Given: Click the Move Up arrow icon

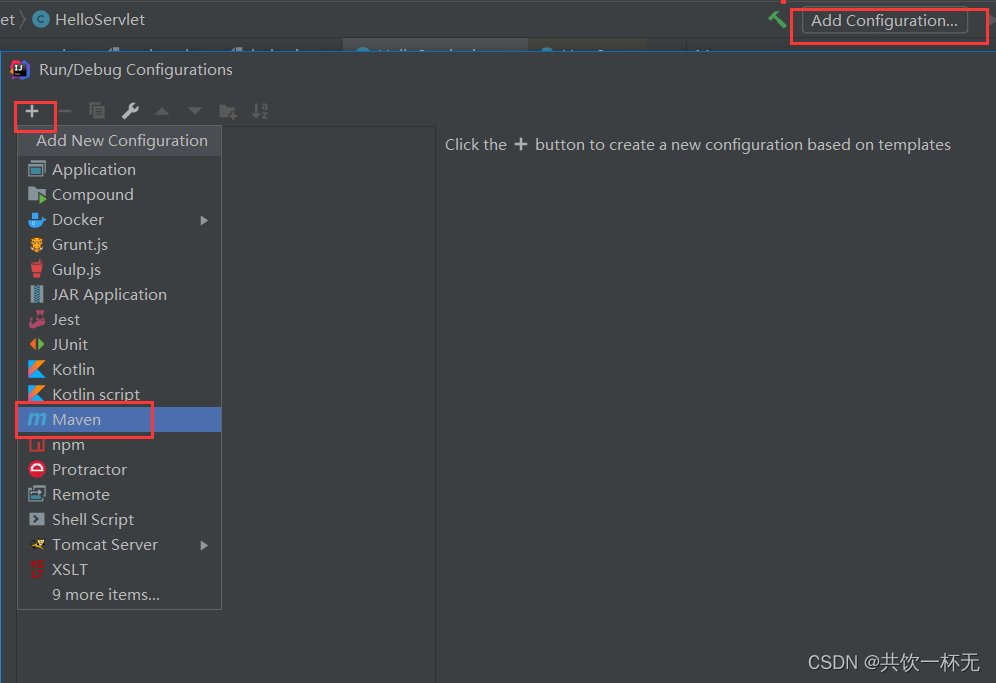Looking at the screenshot, I should pos(162,112).
